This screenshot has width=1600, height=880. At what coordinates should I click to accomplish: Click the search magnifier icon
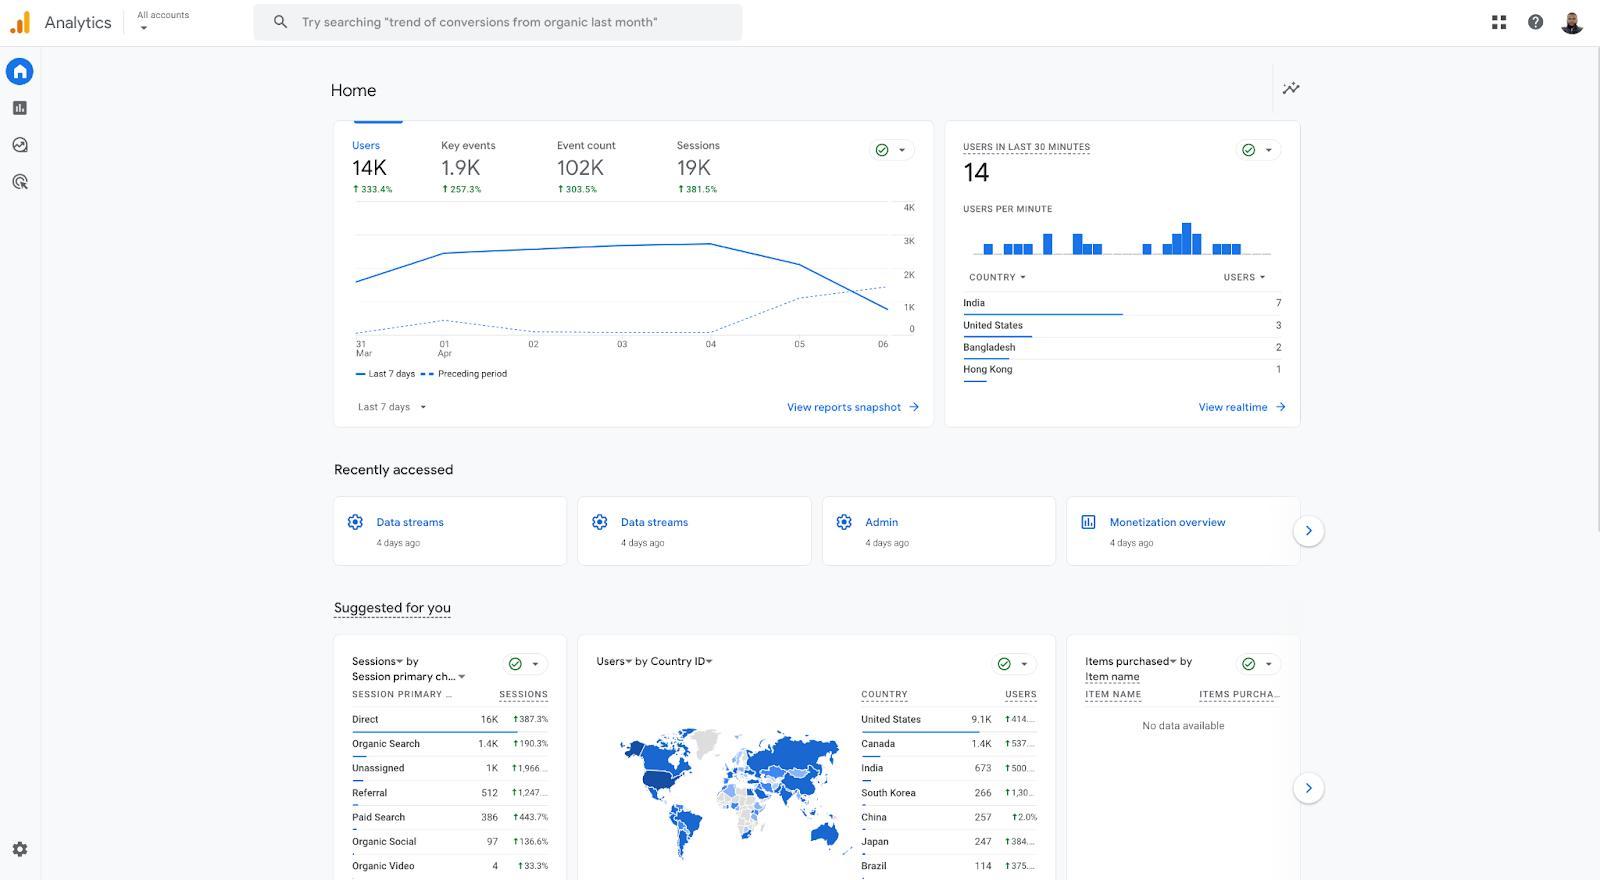[x=280, y=22]
